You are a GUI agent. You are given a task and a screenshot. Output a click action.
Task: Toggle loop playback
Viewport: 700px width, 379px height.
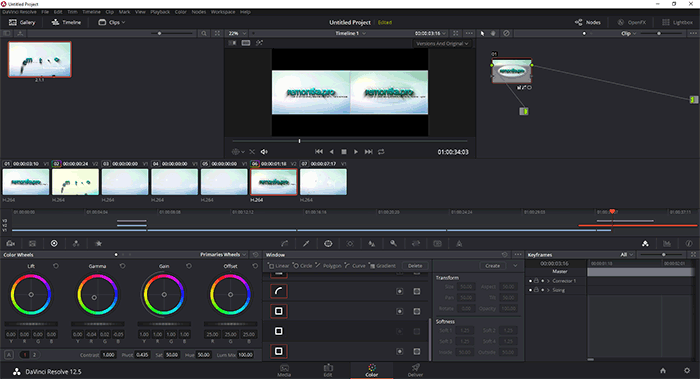381,152
